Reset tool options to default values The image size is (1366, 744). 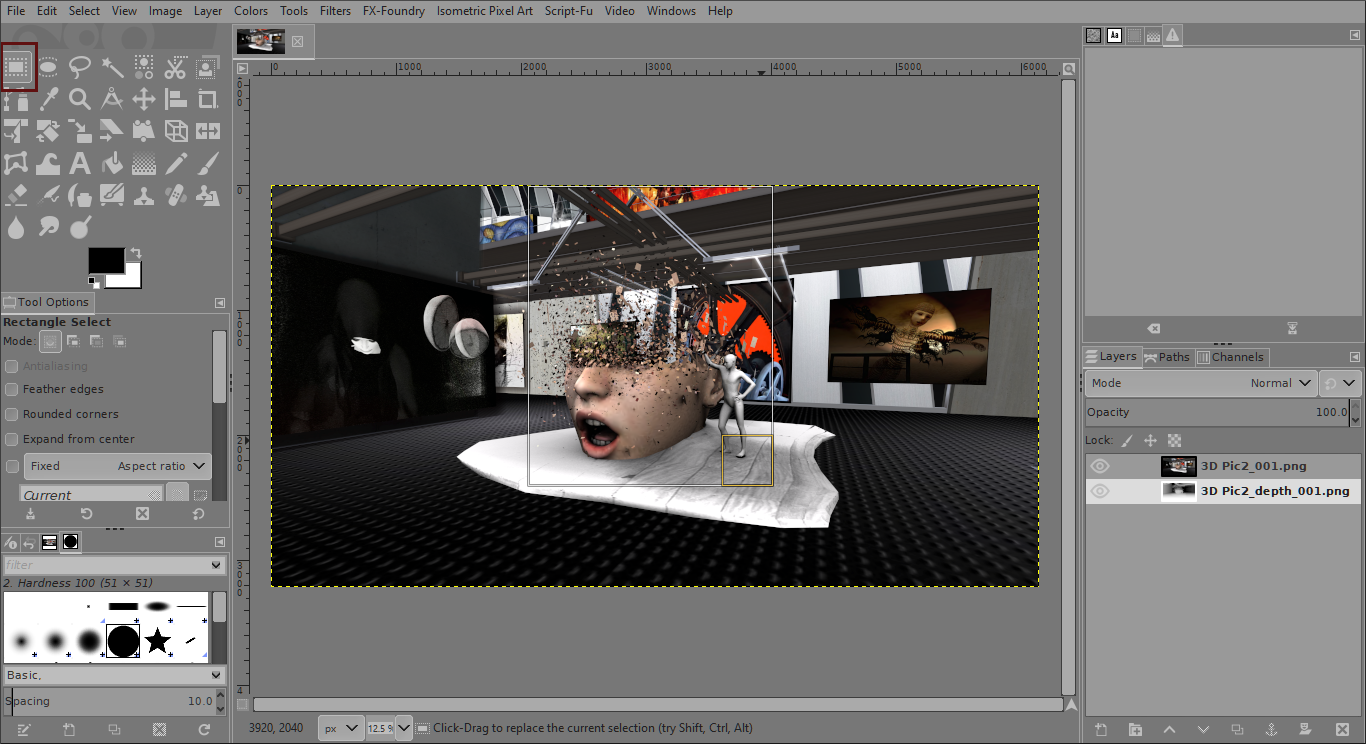198,514
